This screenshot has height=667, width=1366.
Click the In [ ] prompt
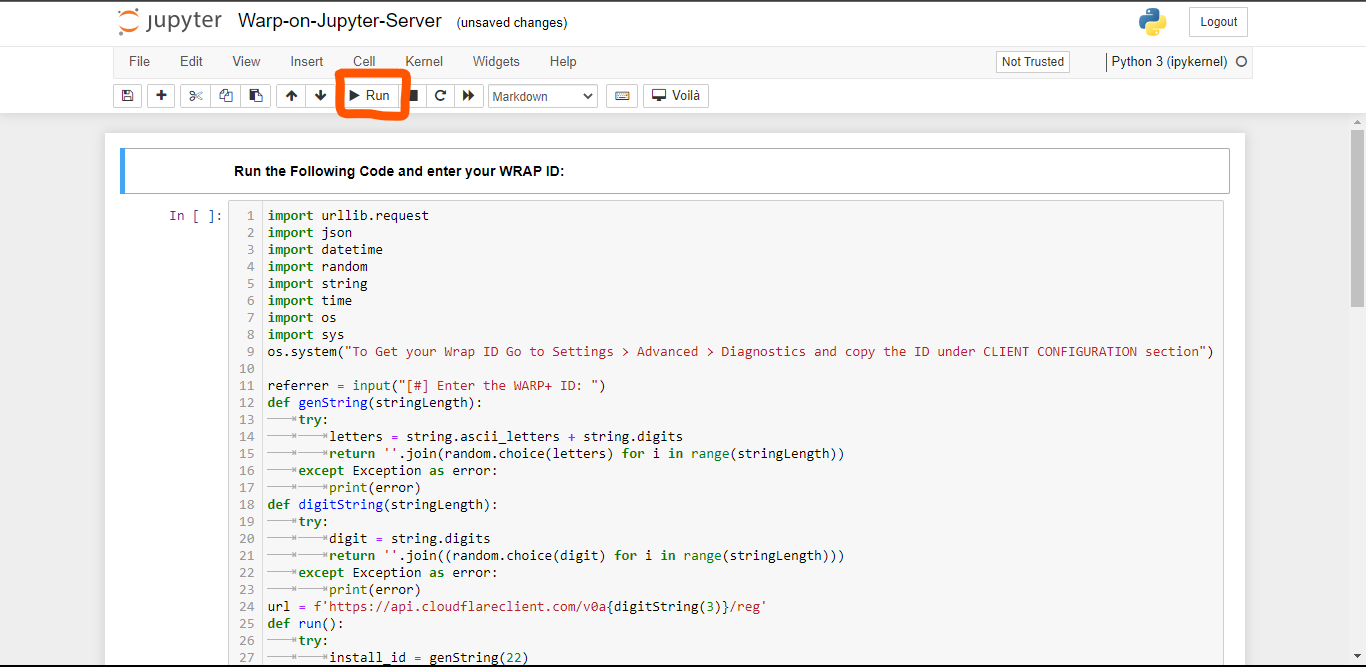[x=196, y=216]
